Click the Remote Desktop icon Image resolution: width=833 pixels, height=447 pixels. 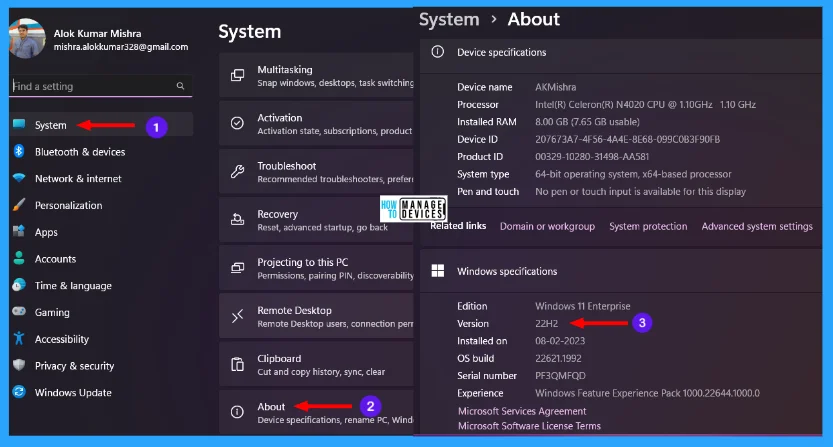(x=237, y=316)
